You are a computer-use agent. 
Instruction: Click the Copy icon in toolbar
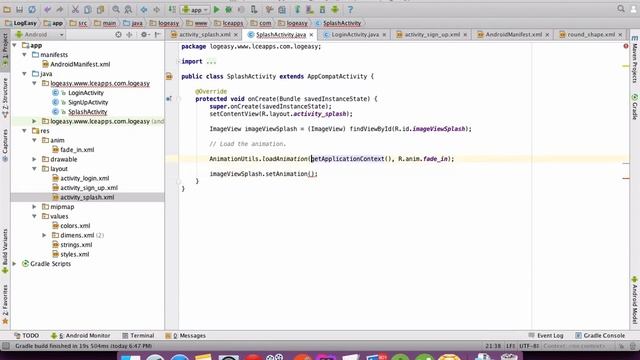pyautogui.click(x=88, y=9)
